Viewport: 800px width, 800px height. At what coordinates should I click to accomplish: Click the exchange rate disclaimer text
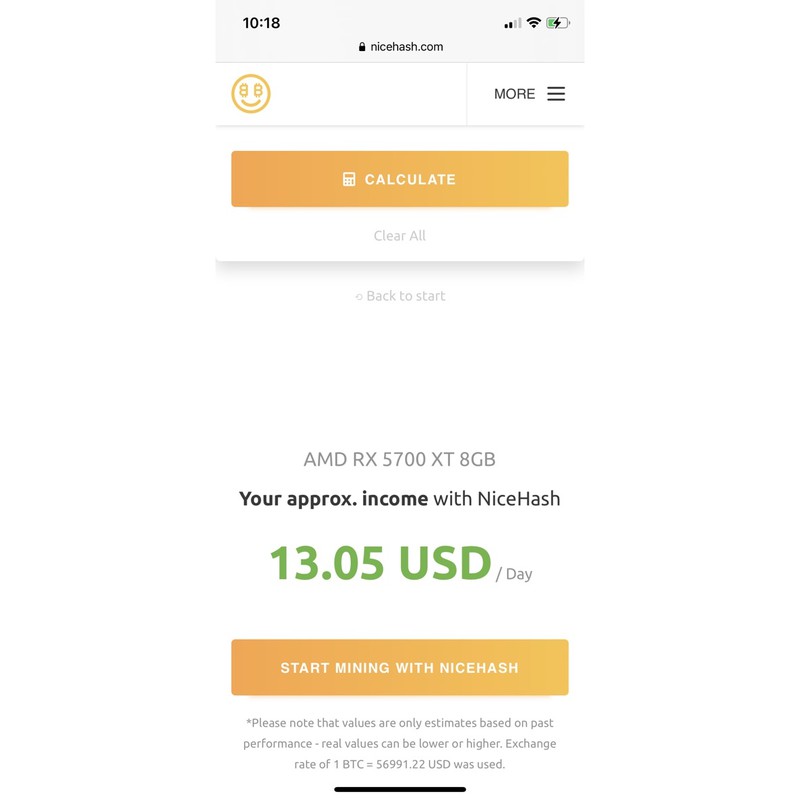pyautogui.click(x=399, y=743)
